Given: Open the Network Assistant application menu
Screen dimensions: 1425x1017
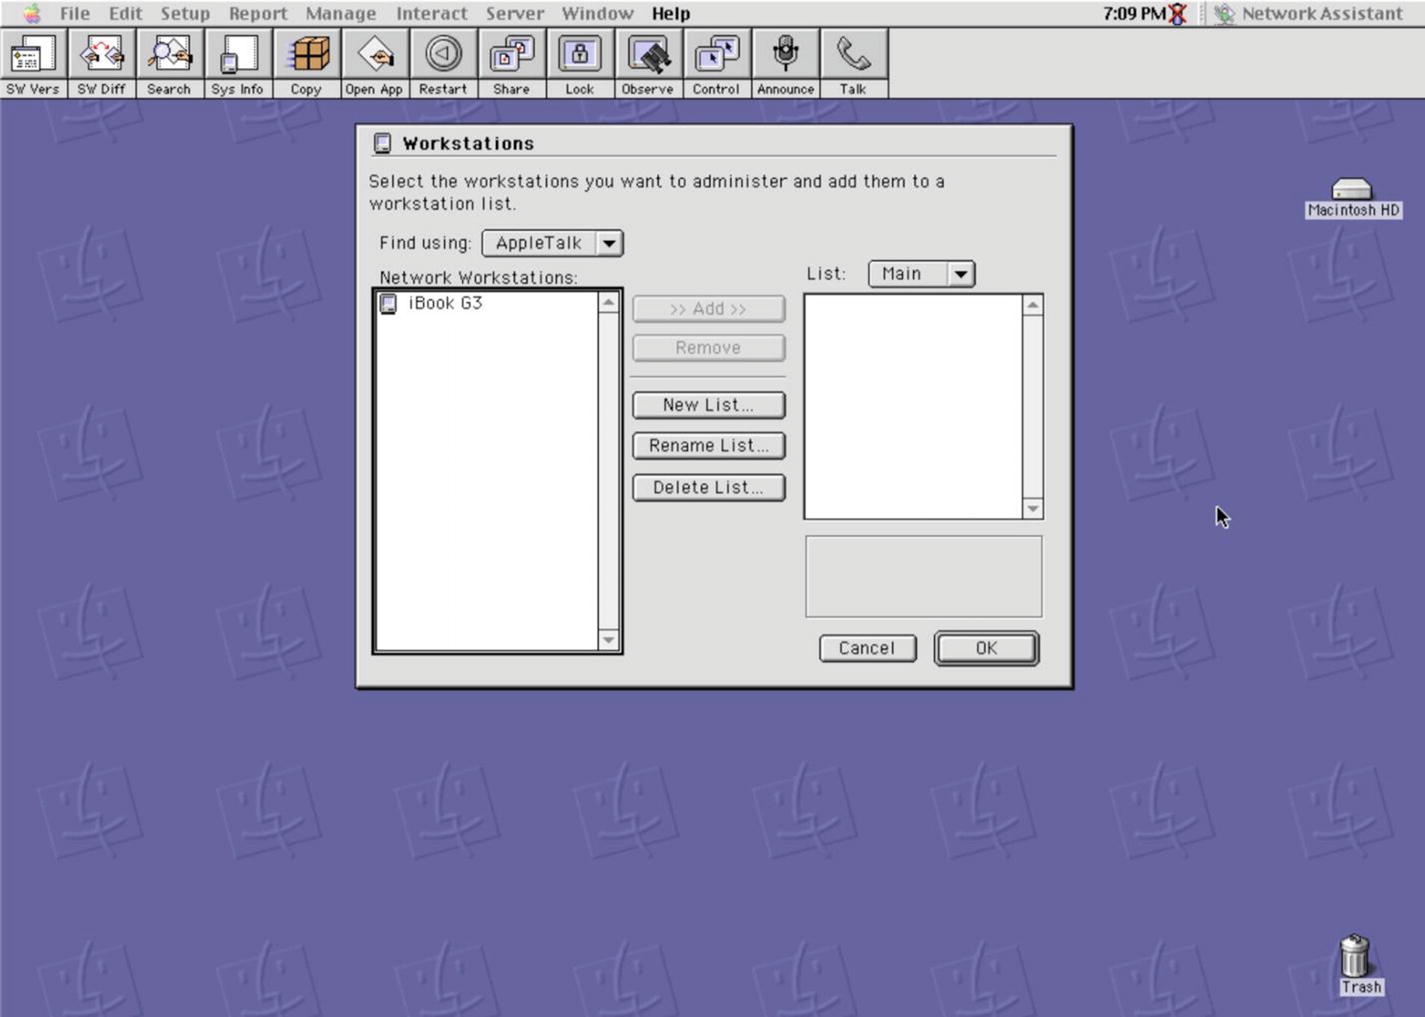Looking at the screenshot, I should [1308, 13].
